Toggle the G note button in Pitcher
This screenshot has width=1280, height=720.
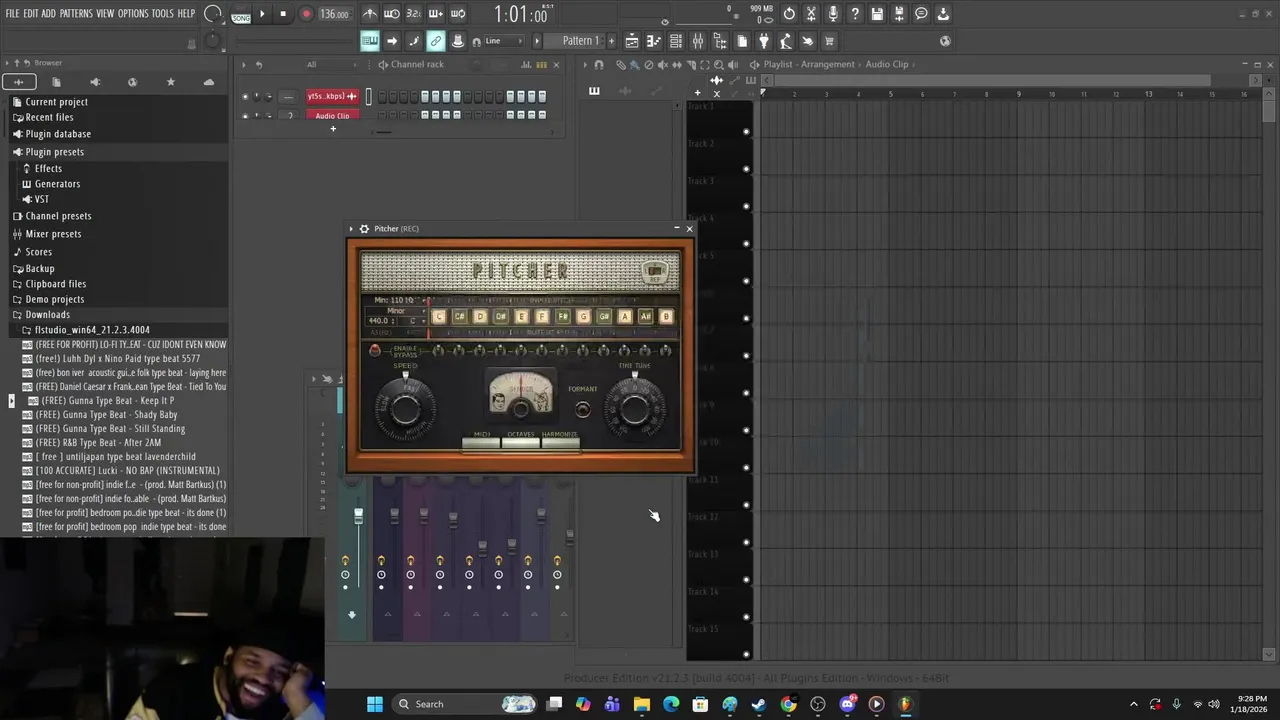(x=583, y=316)
